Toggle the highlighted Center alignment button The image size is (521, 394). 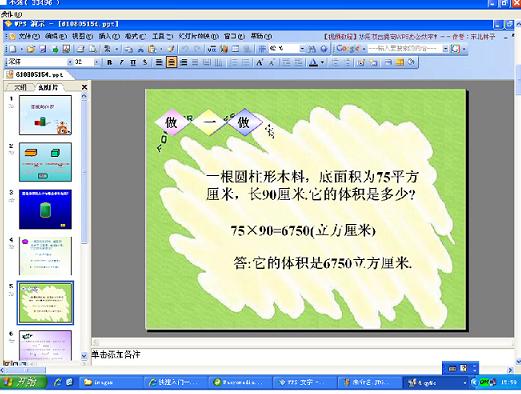pyautogui.click(x=171, y=62)
